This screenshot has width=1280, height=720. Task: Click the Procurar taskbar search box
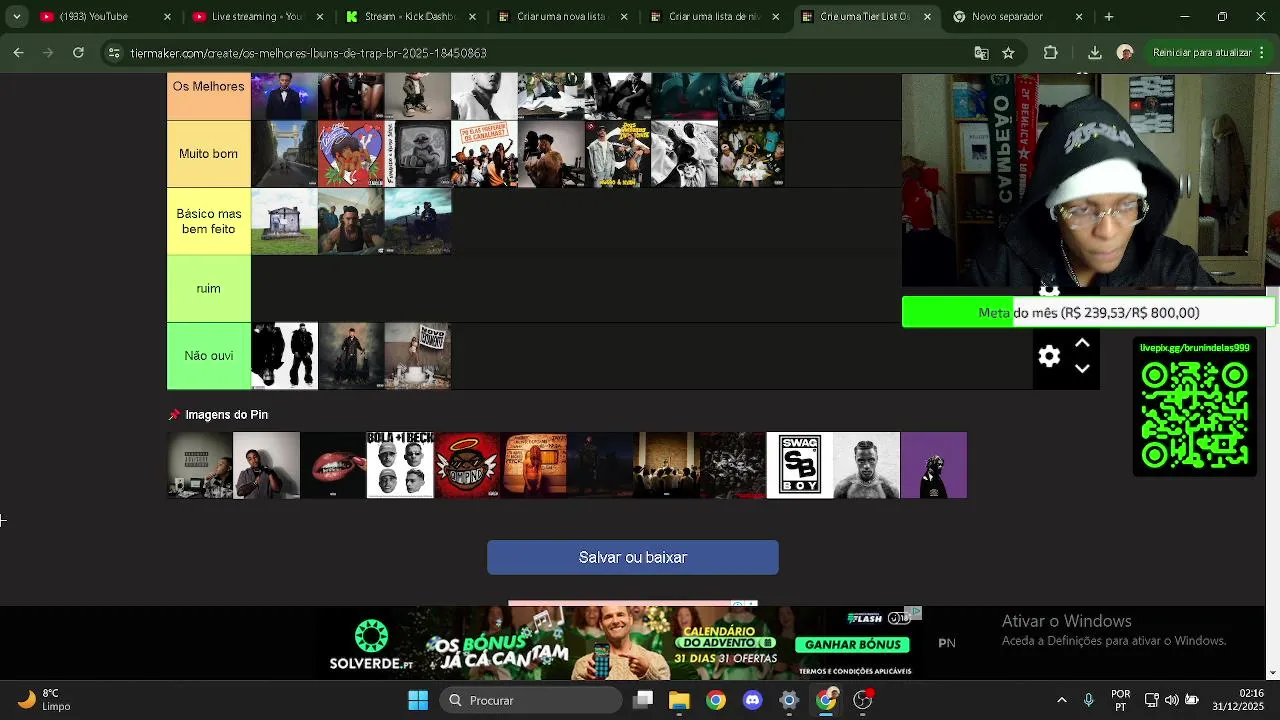pos(531,700)
